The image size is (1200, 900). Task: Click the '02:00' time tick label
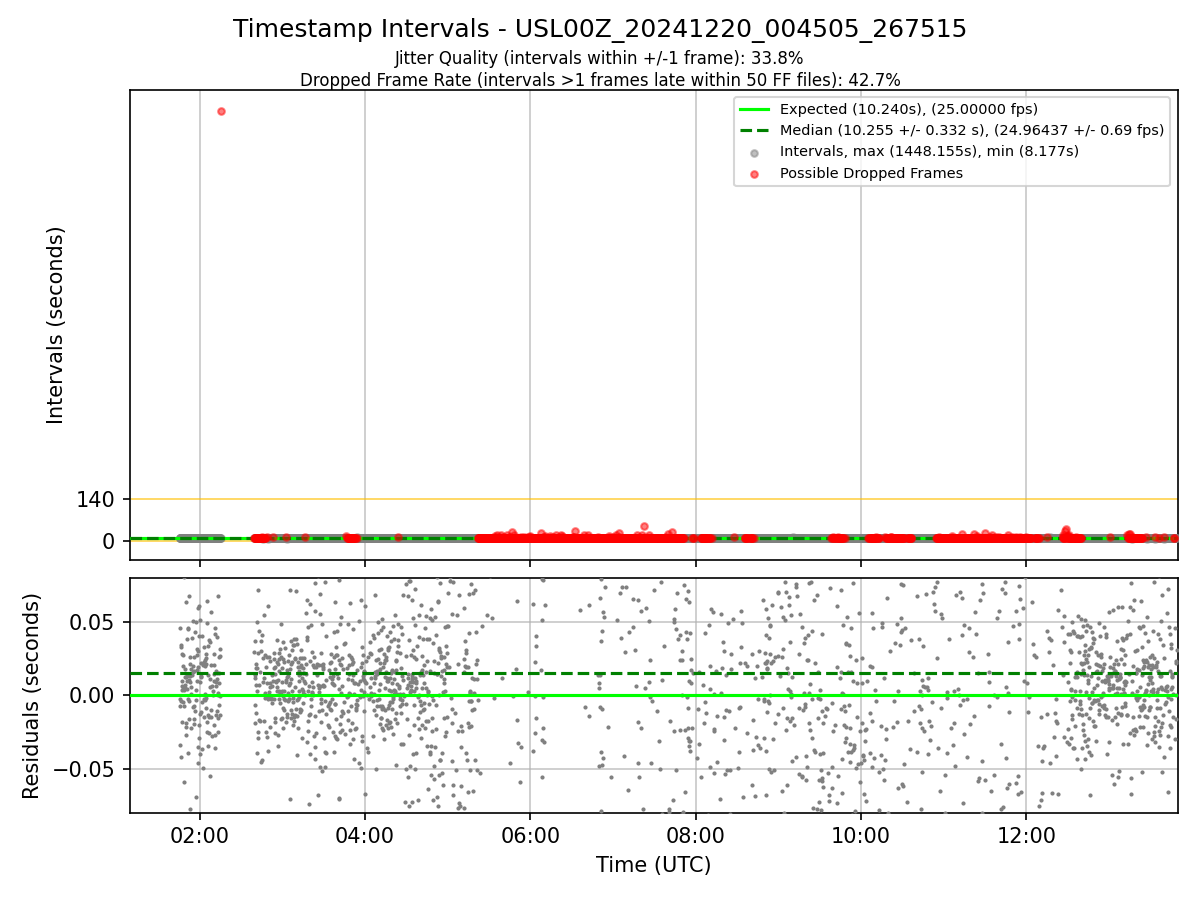point(200,834)
